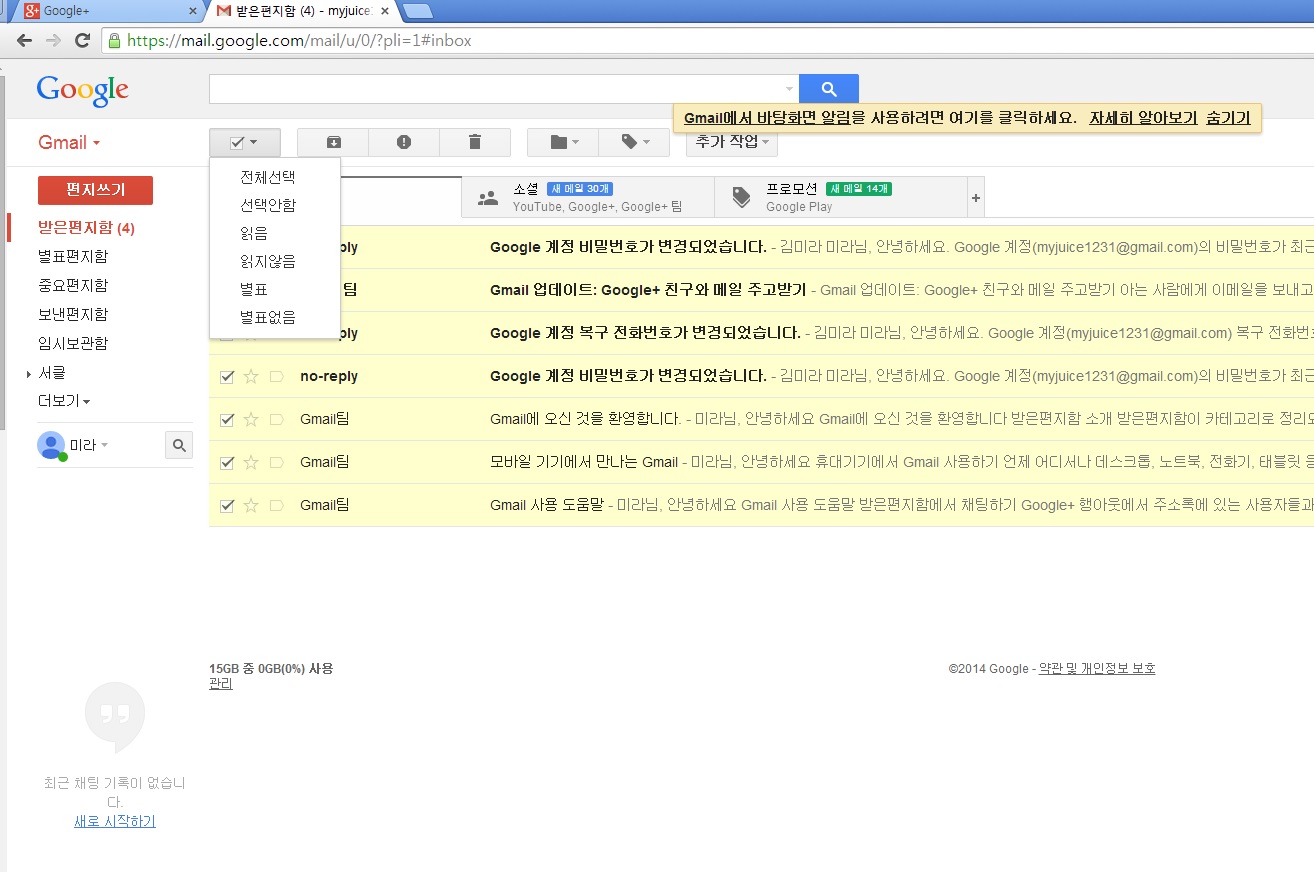Click the browser reload icon

click(83, 41)
